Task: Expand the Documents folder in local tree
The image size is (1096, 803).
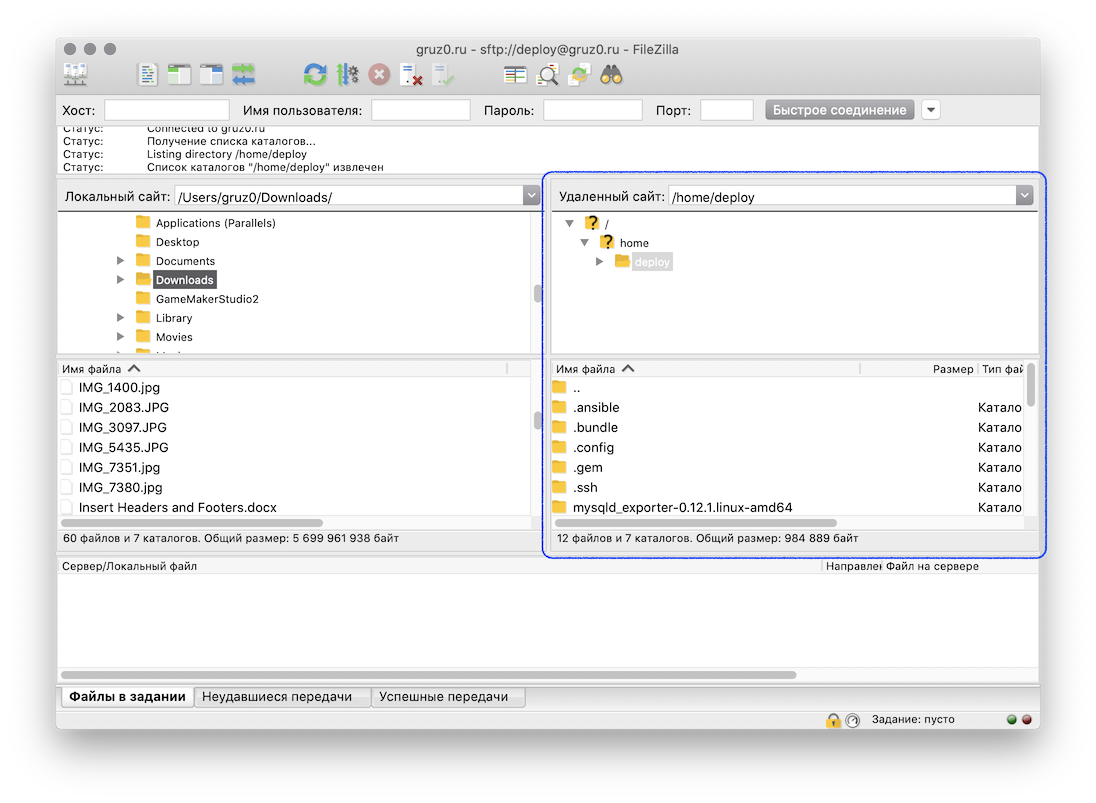Action: (x=121, y=261)
